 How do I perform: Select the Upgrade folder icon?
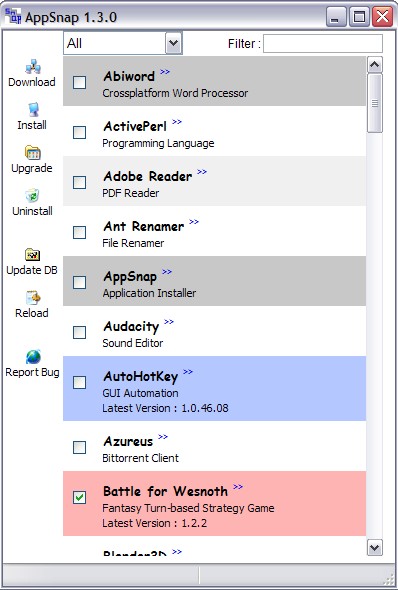click(x=33, y=152)
